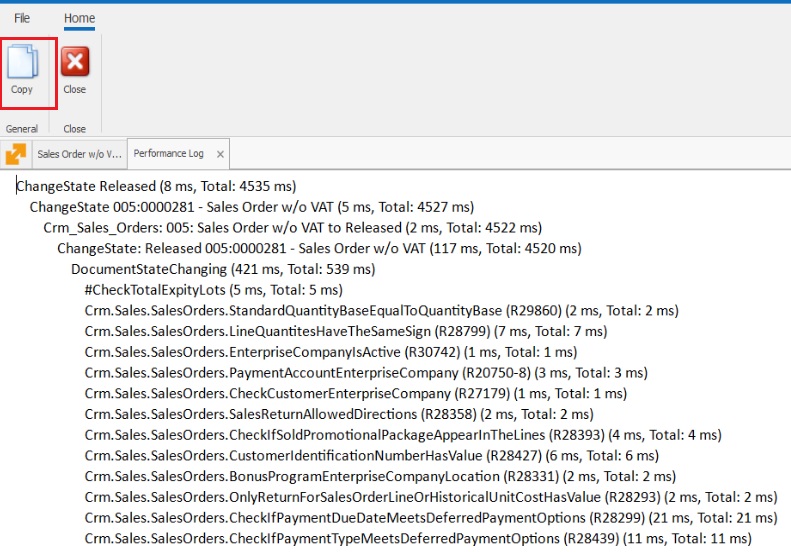This screenshot has height=552, width=791.
Task: Click the red Close icon in the ribbon
Action: point(75,62)
